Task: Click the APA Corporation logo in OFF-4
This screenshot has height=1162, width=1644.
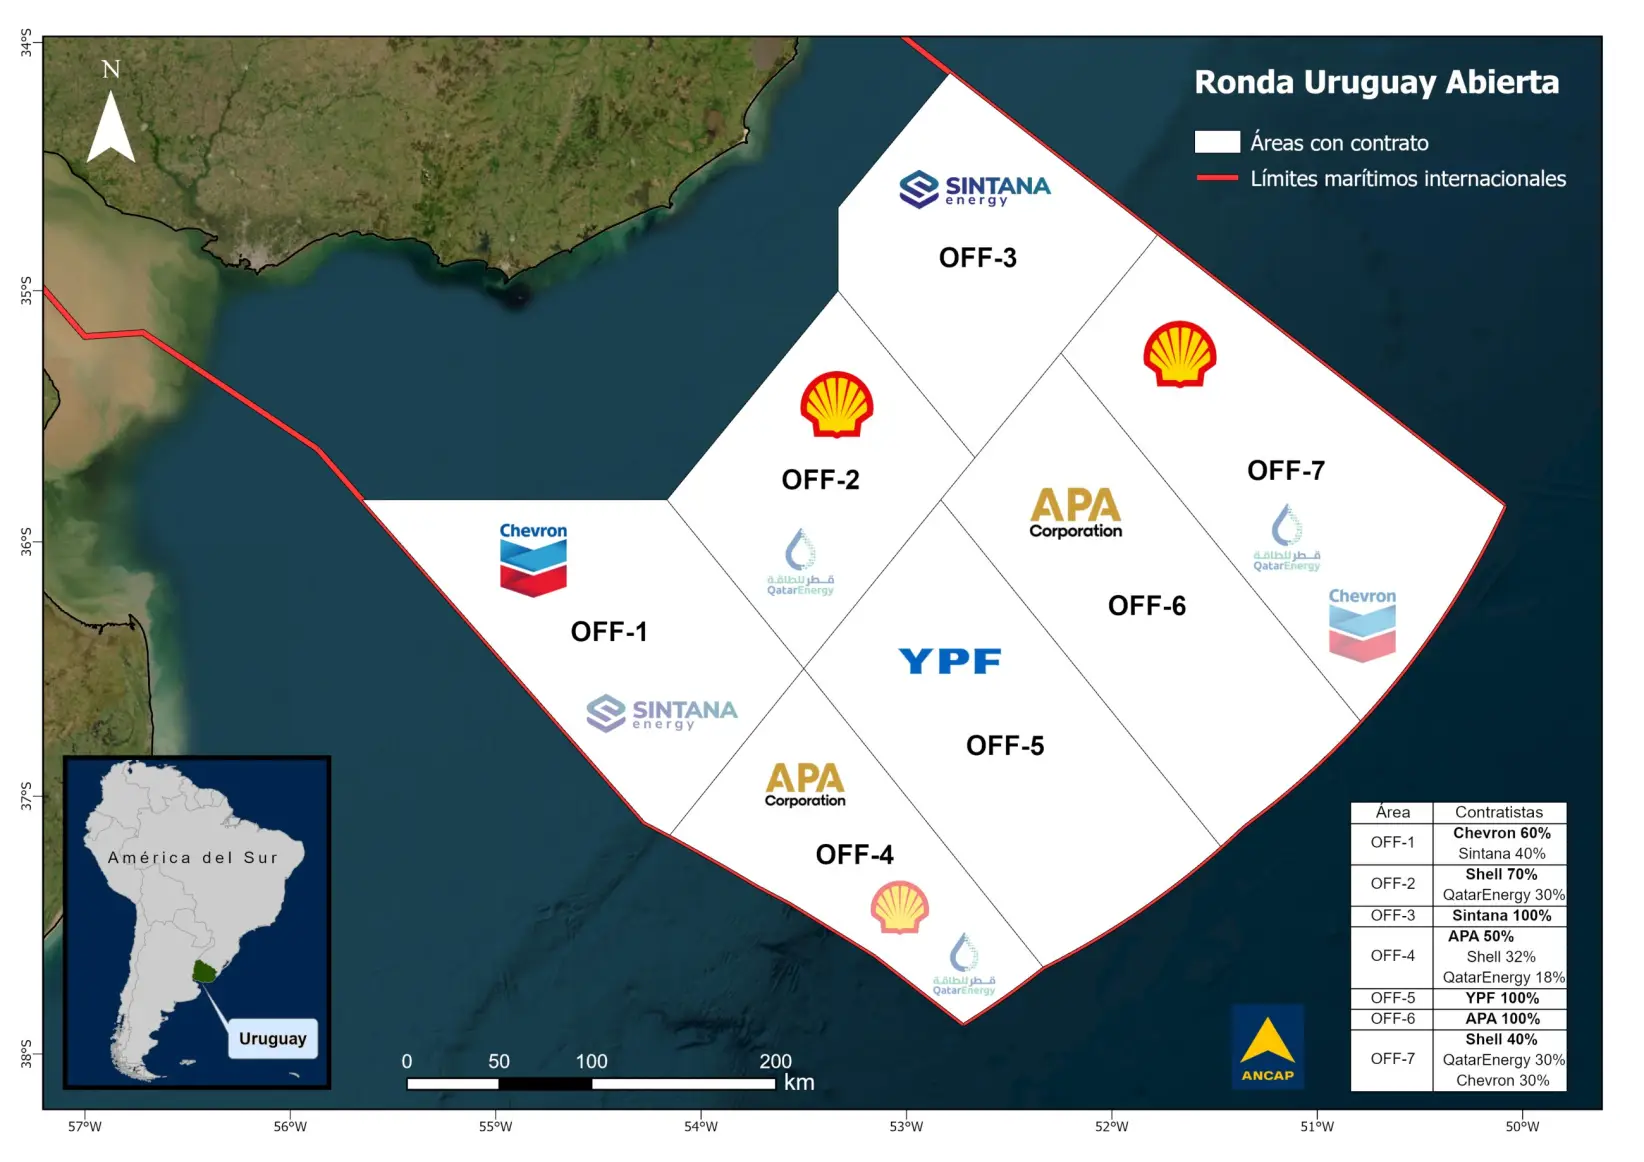Action: (x=805, y=785)
